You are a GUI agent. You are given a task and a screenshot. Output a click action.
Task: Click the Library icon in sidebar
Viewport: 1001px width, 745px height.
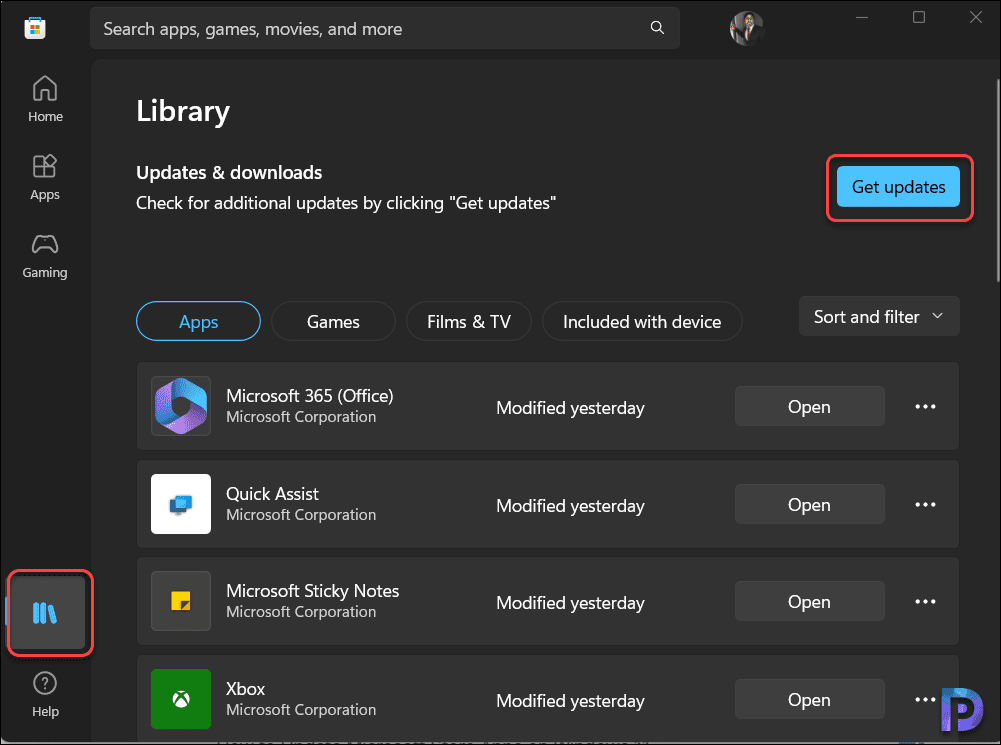[x=45, y=612]
